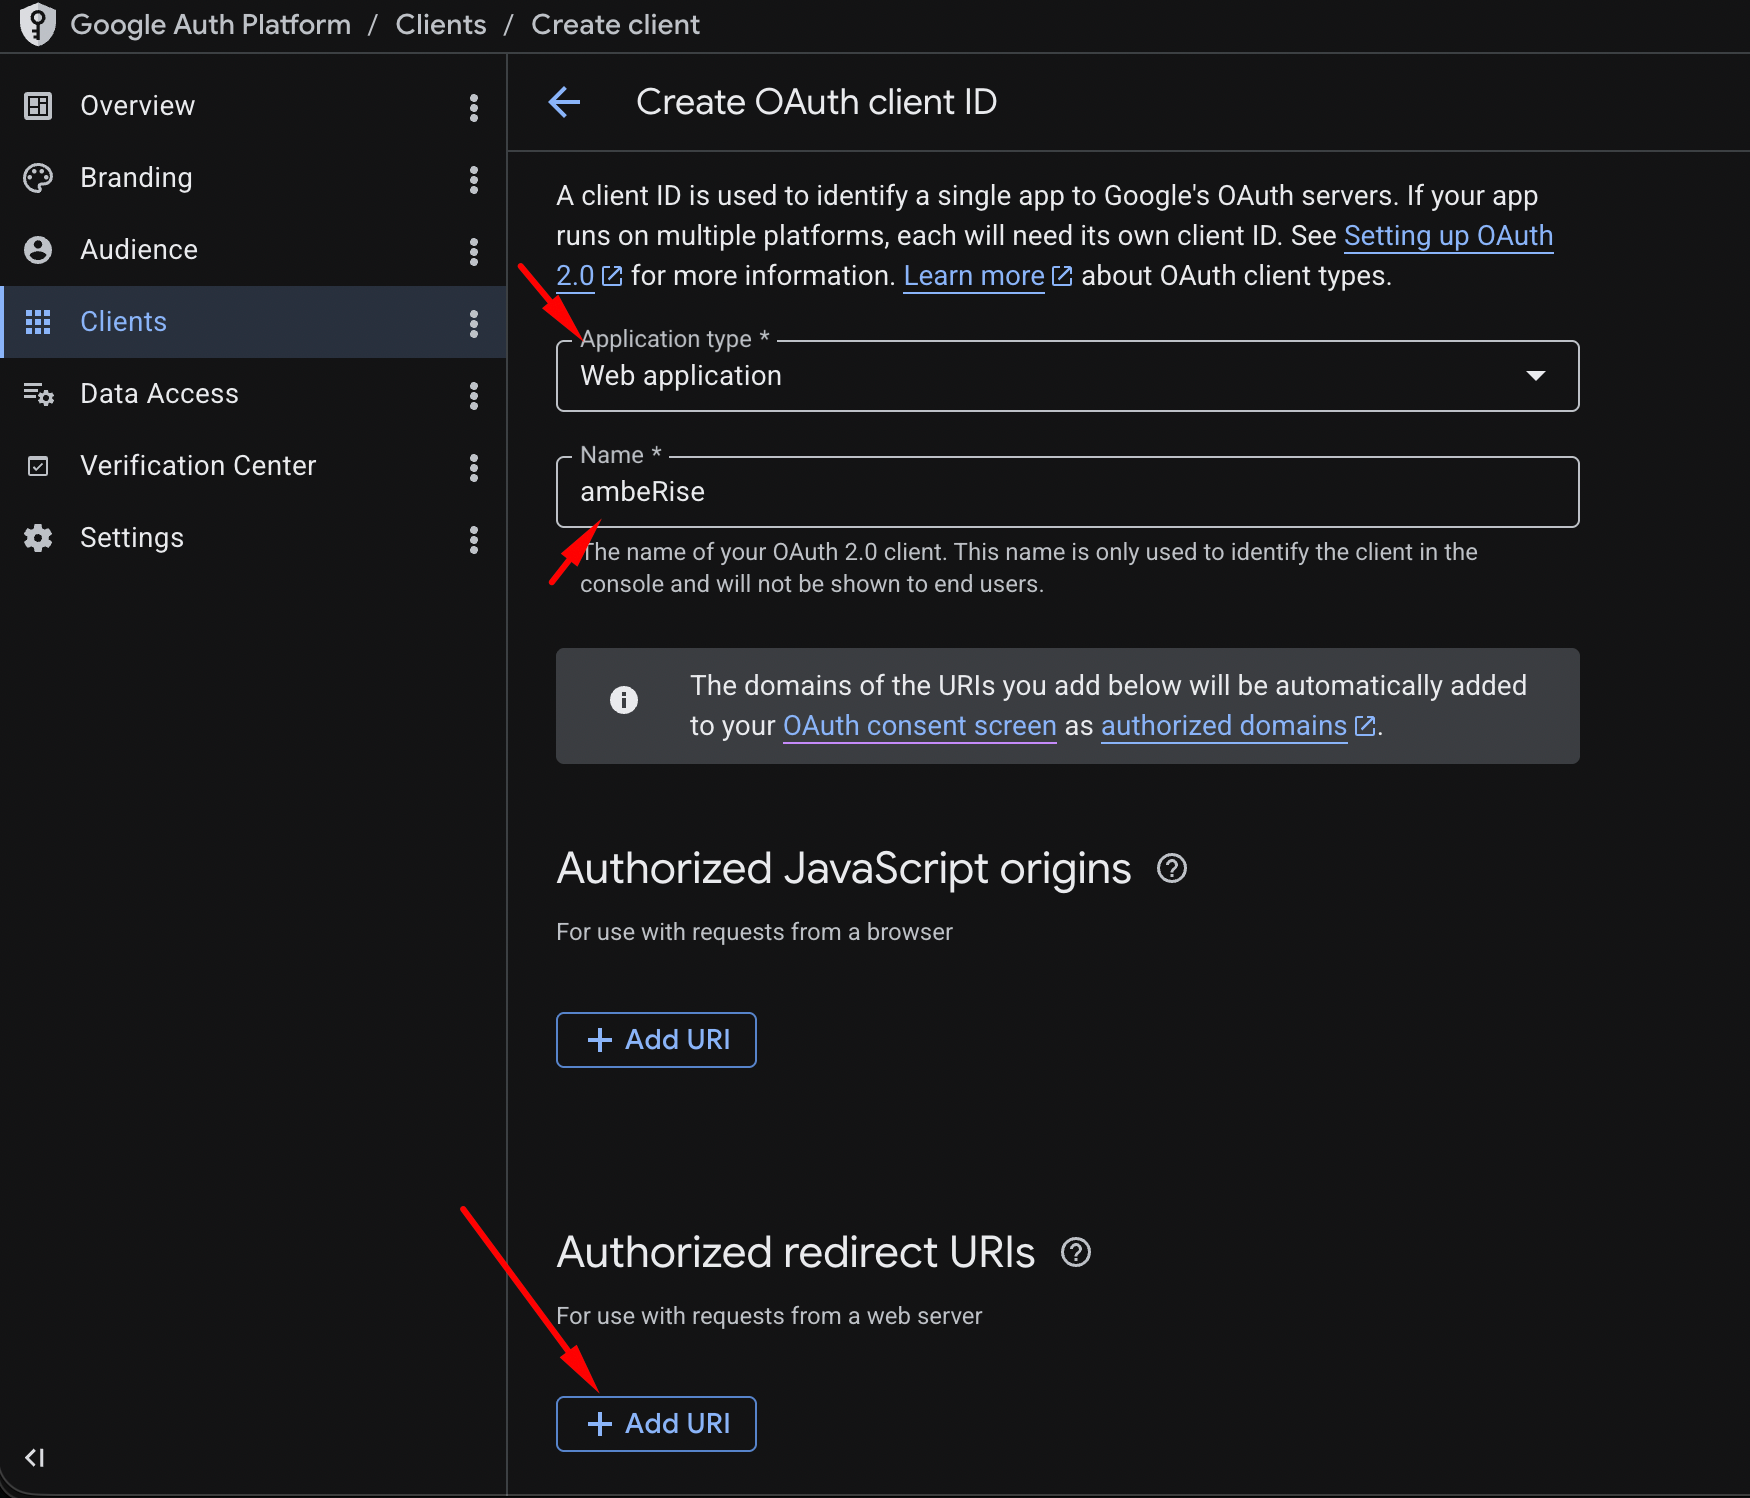Viewport: 1750px width, 1498px height.
Task: Open Branding more options menu
Action: click(x=474, y=179)
